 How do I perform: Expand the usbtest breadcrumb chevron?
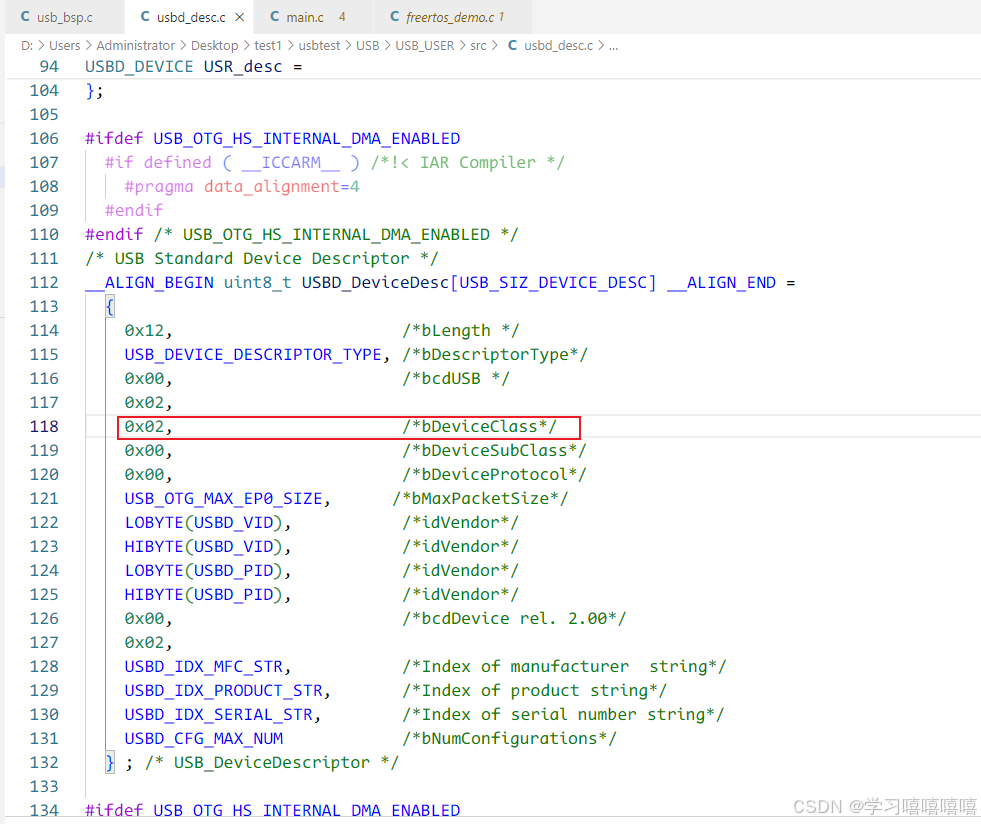point(346,45)
